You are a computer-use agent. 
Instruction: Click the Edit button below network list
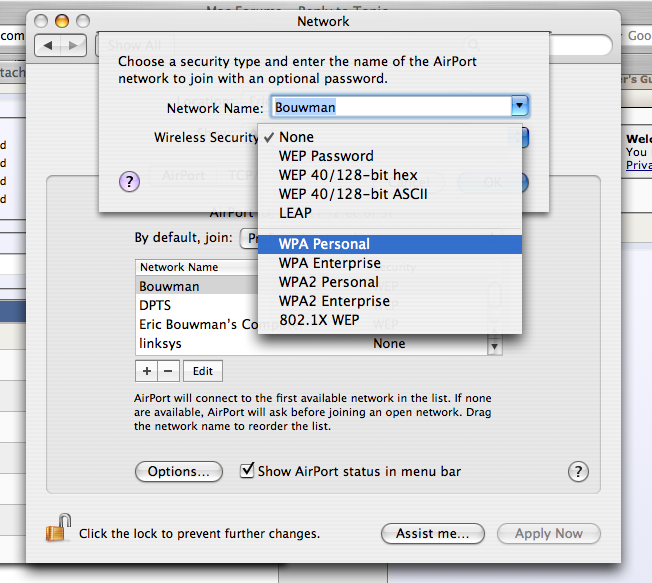point(203,371)
